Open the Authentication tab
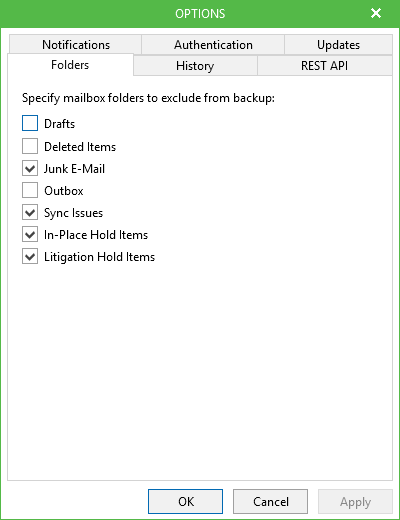 [x=213, y=45]
